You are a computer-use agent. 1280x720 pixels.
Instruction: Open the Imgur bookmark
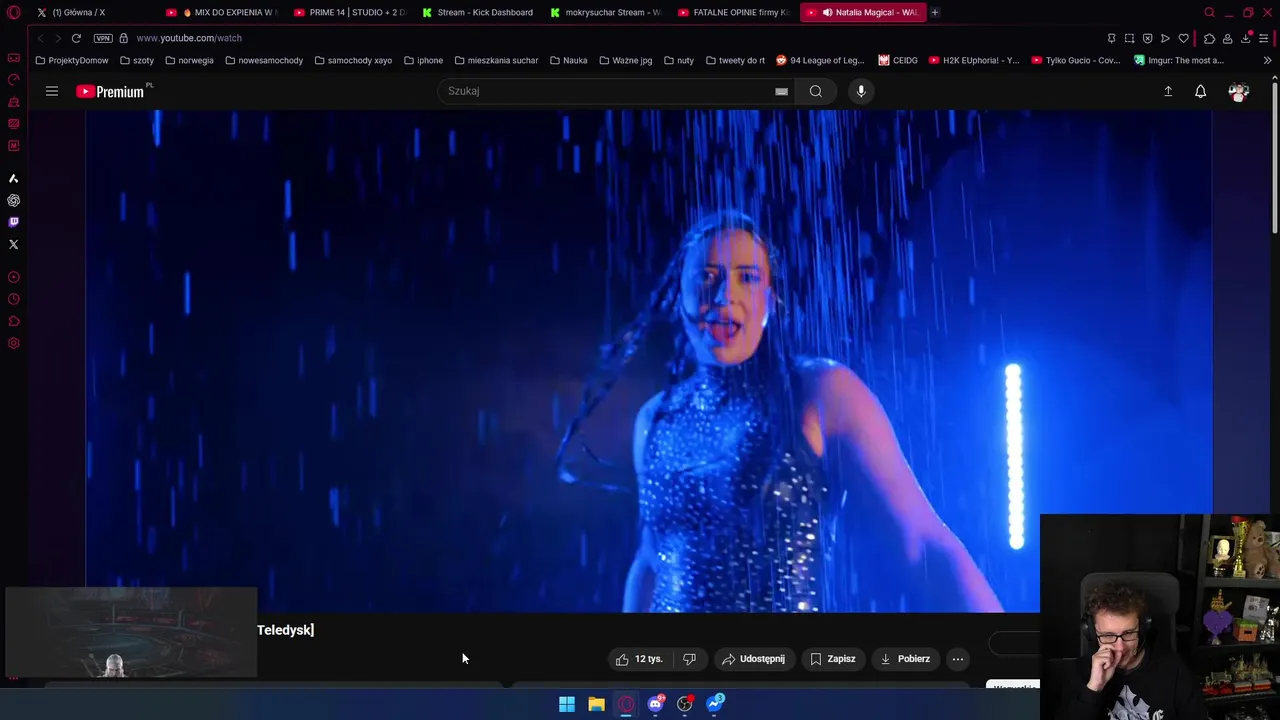pos(1179,60)
